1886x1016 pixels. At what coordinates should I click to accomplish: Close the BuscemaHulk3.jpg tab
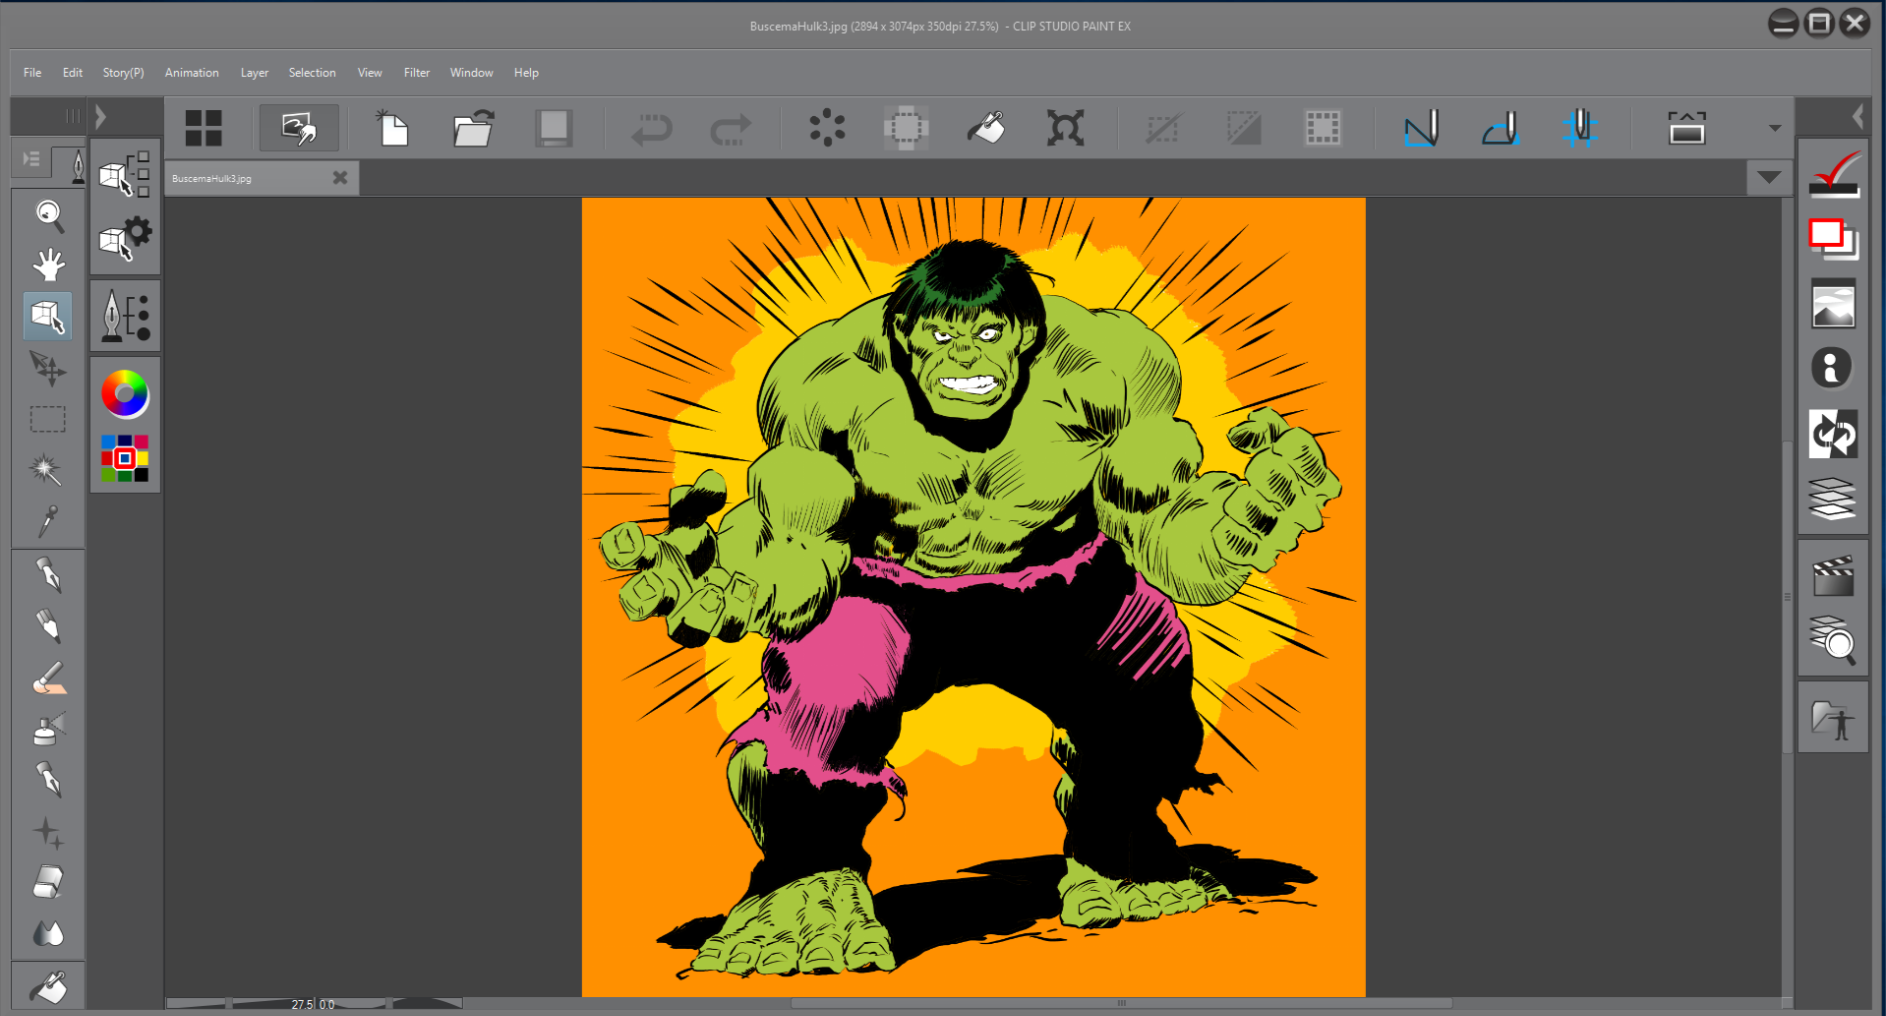tap(340, 177)
